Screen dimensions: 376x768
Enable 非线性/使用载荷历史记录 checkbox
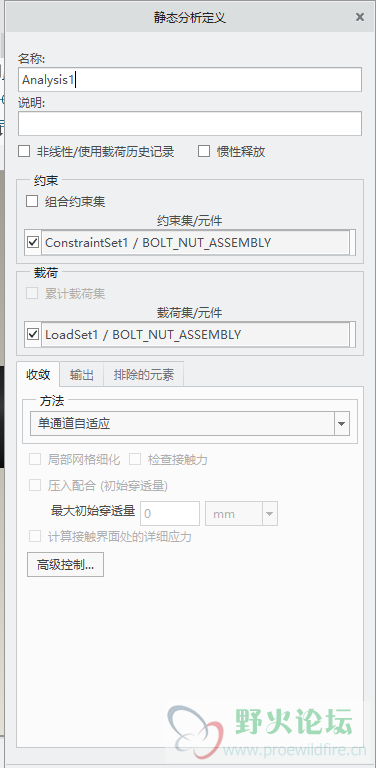(24, 151)
